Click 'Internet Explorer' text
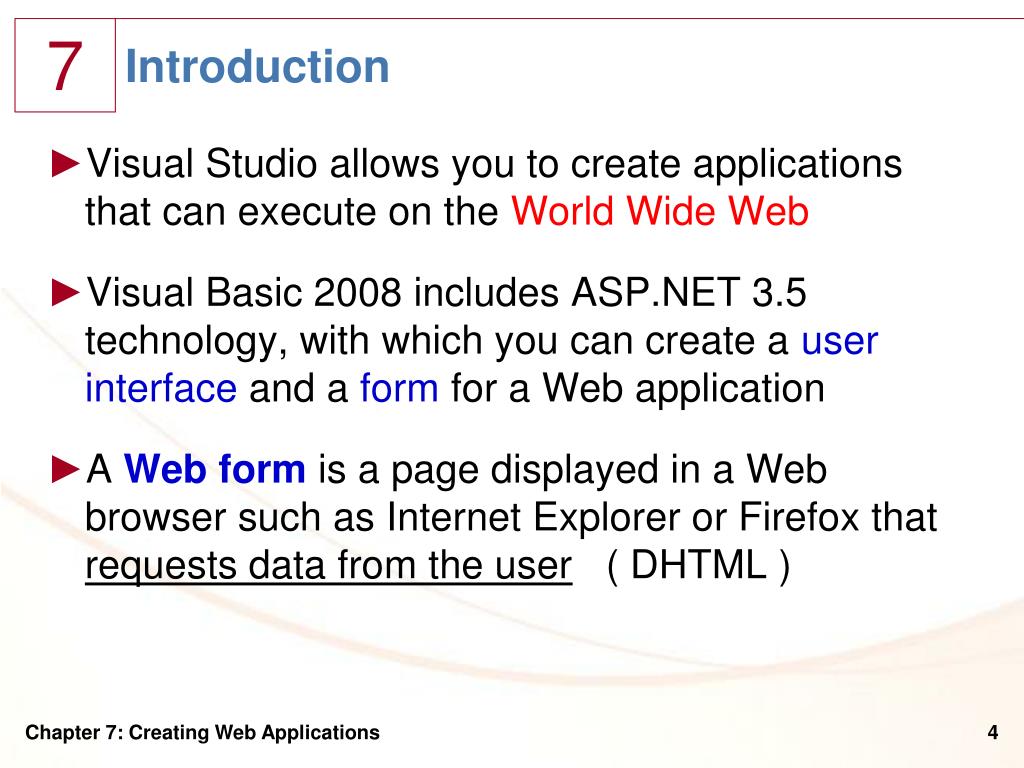Image resolution: width=1024 pixels, height=768 pixels. tap(534, 517)
